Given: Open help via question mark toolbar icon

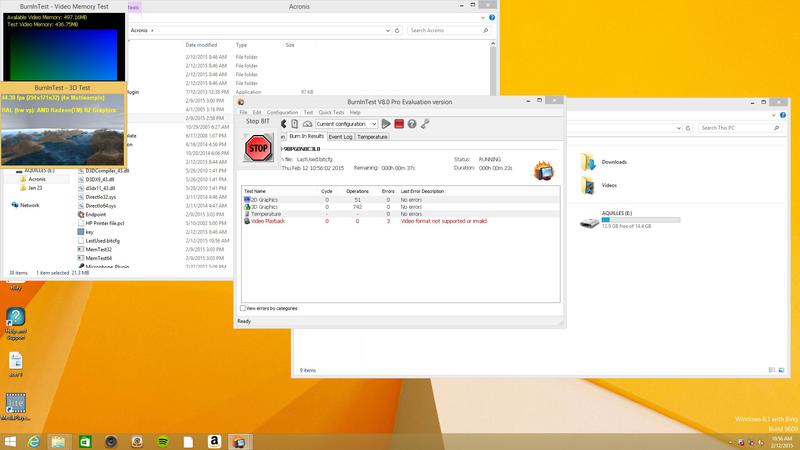Looking at the screenshot, I should 412,124.
